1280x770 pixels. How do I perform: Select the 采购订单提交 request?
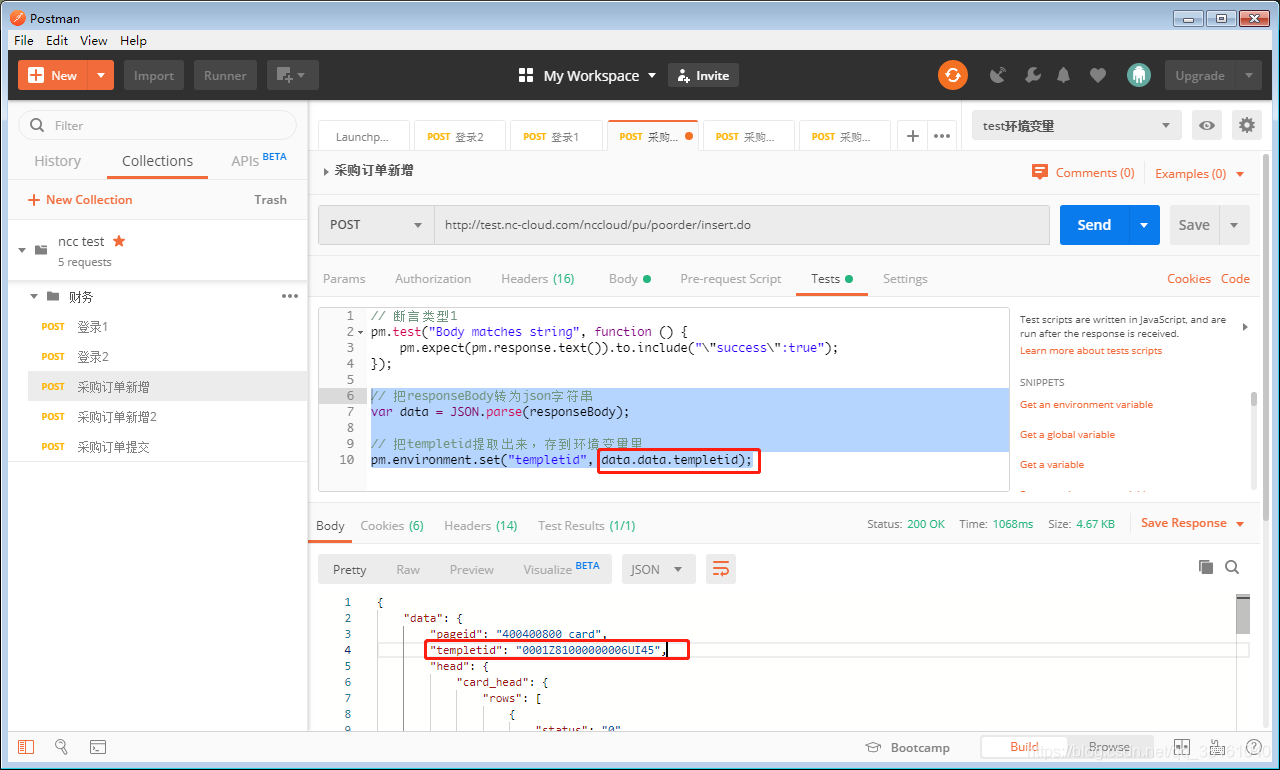coord(168,447)
